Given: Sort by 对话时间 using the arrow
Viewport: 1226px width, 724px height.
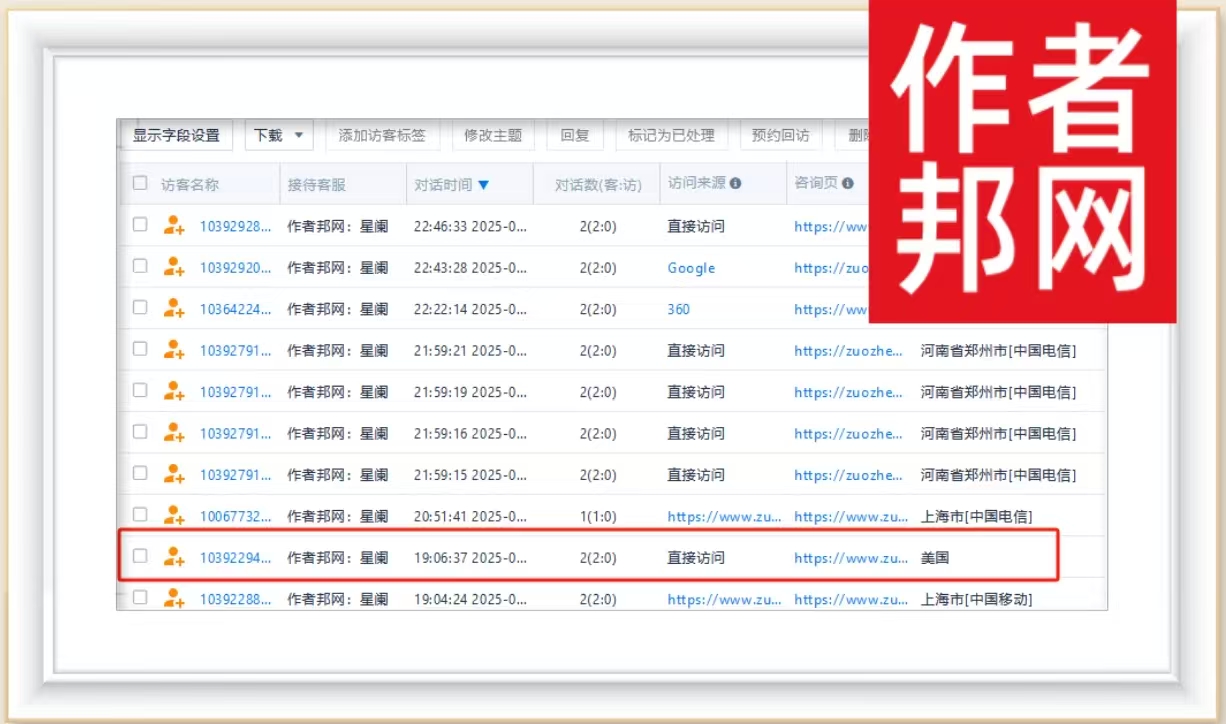Looking at the screenshot, I should (484, 185).
